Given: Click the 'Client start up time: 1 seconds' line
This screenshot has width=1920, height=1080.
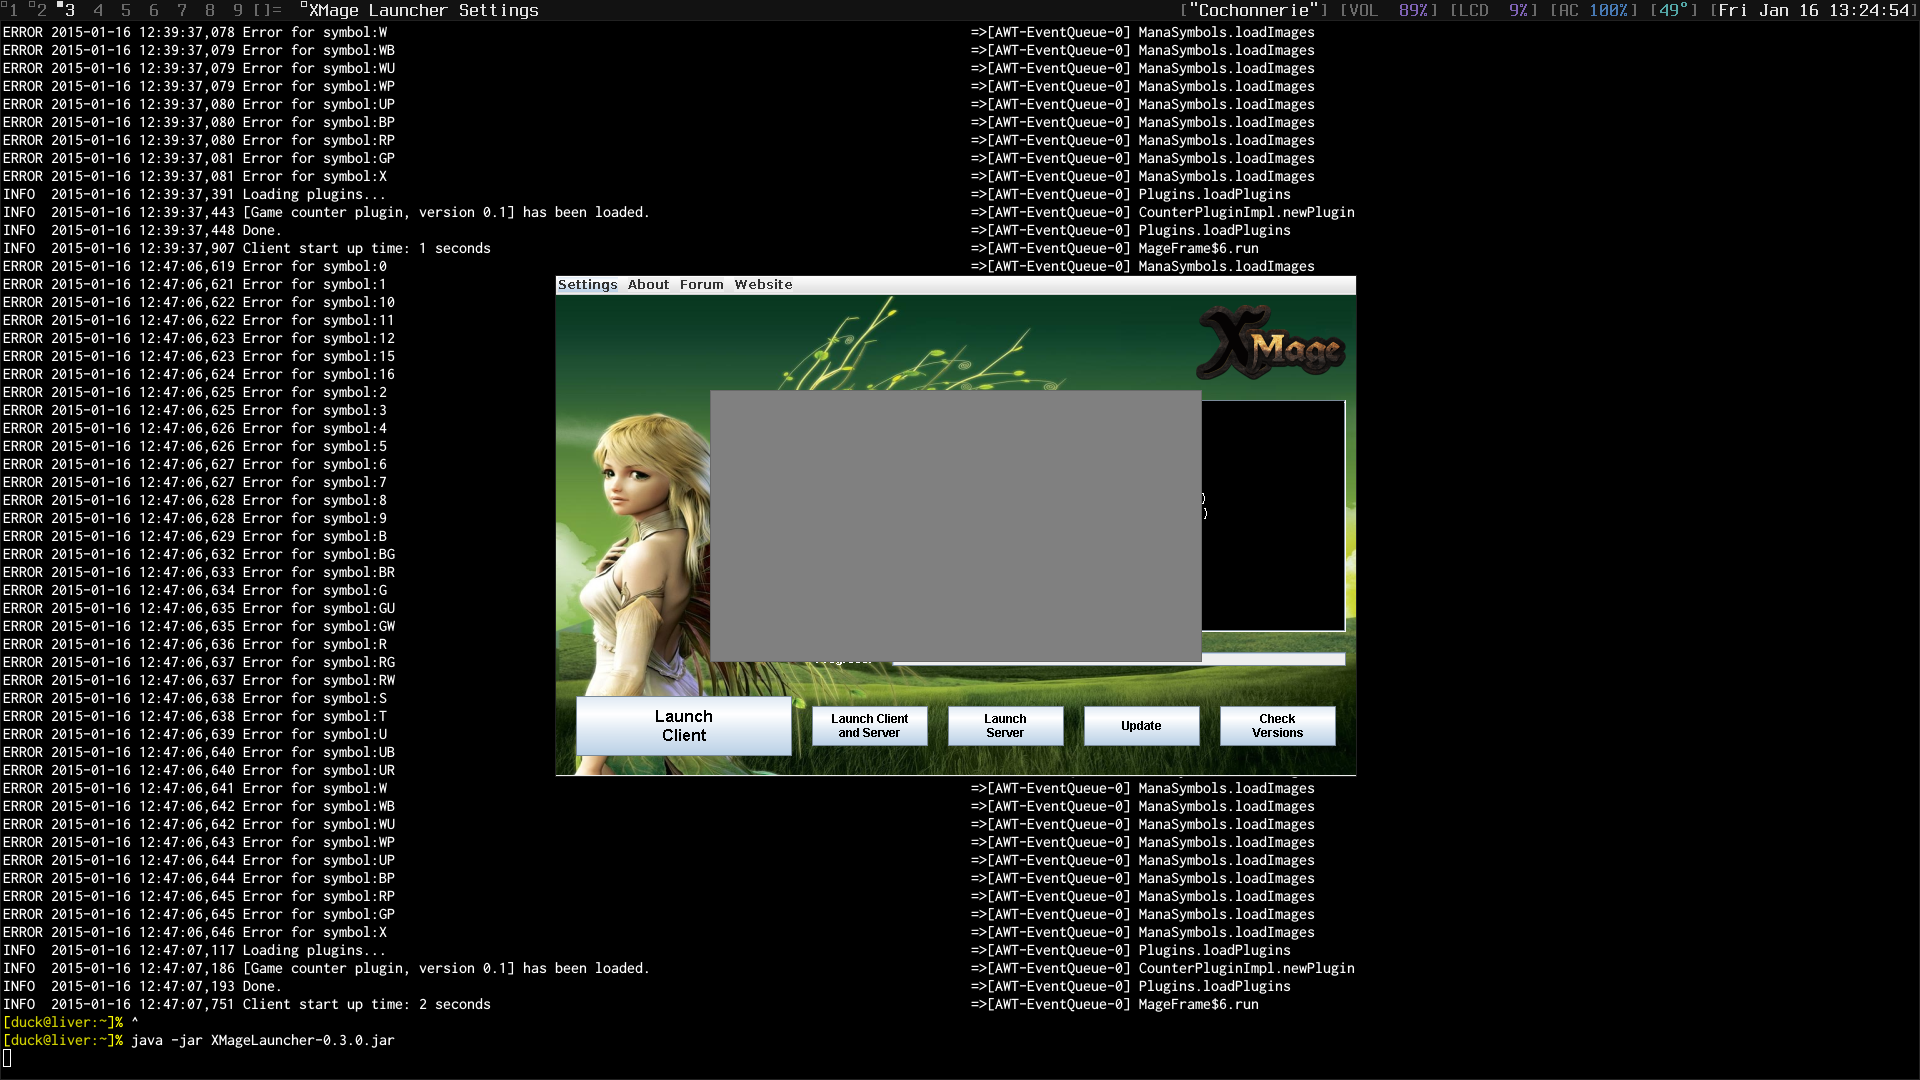Looking at the screenshot, I should (367, 249).
